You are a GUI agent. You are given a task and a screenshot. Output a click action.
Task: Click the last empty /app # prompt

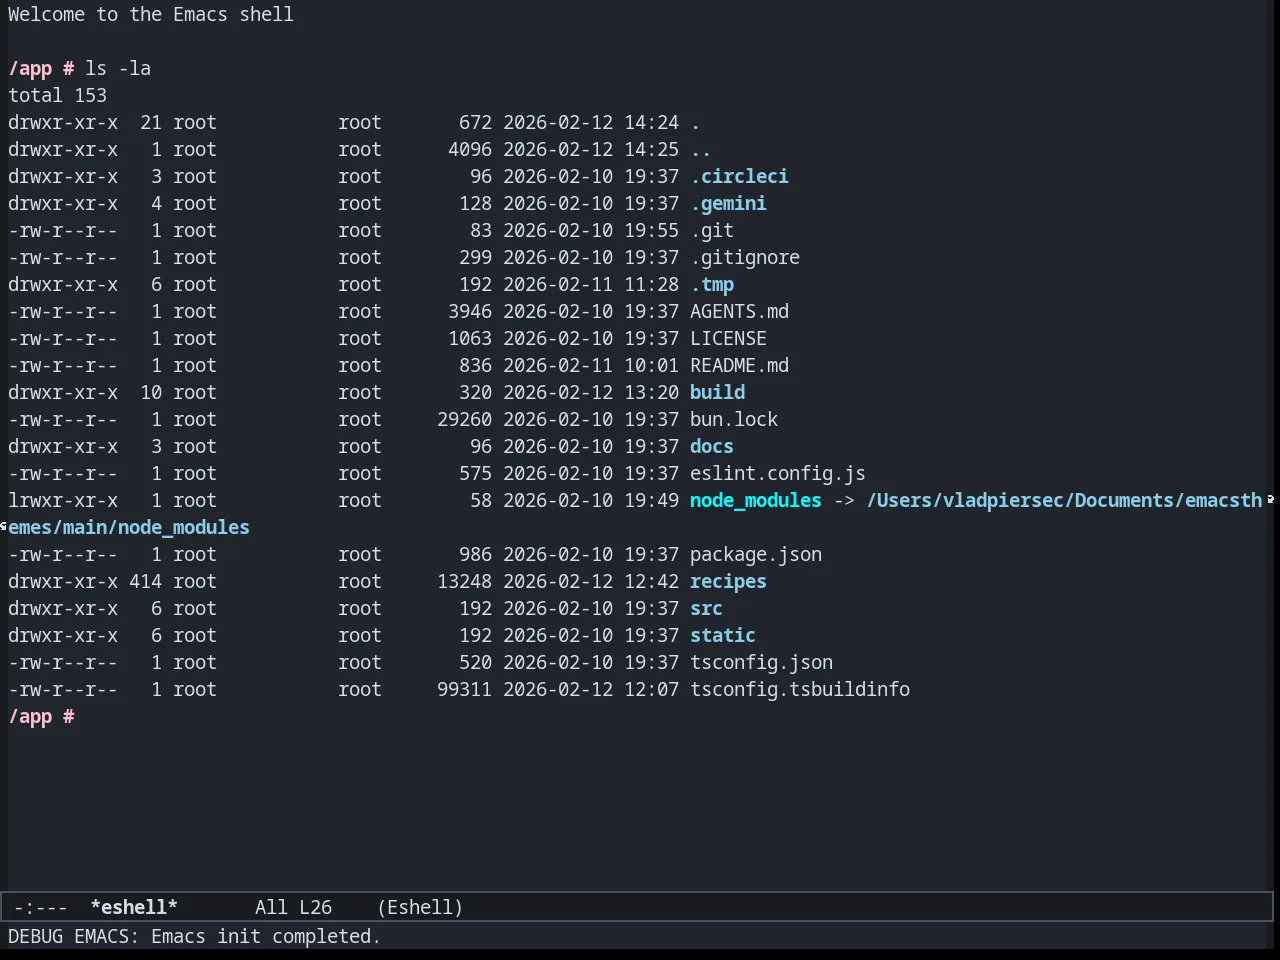tap(41, 716)
